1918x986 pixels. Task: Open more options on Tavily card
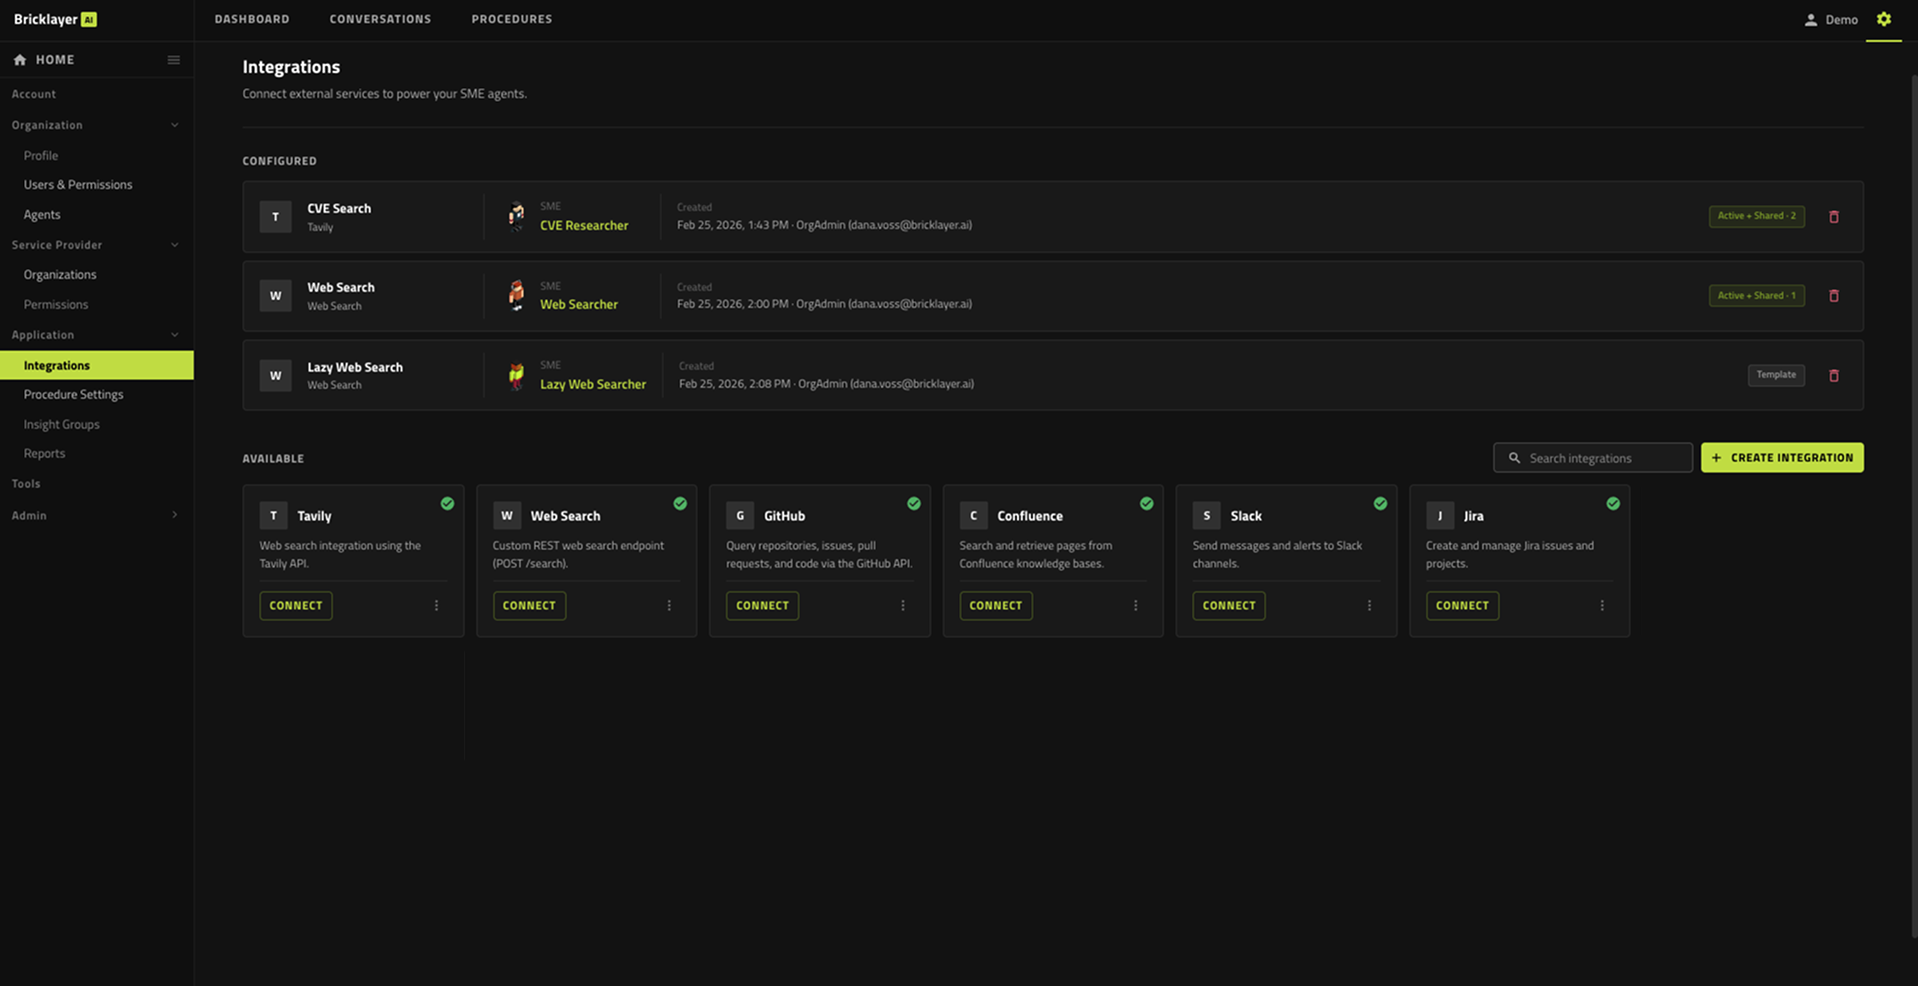[436, 606]
